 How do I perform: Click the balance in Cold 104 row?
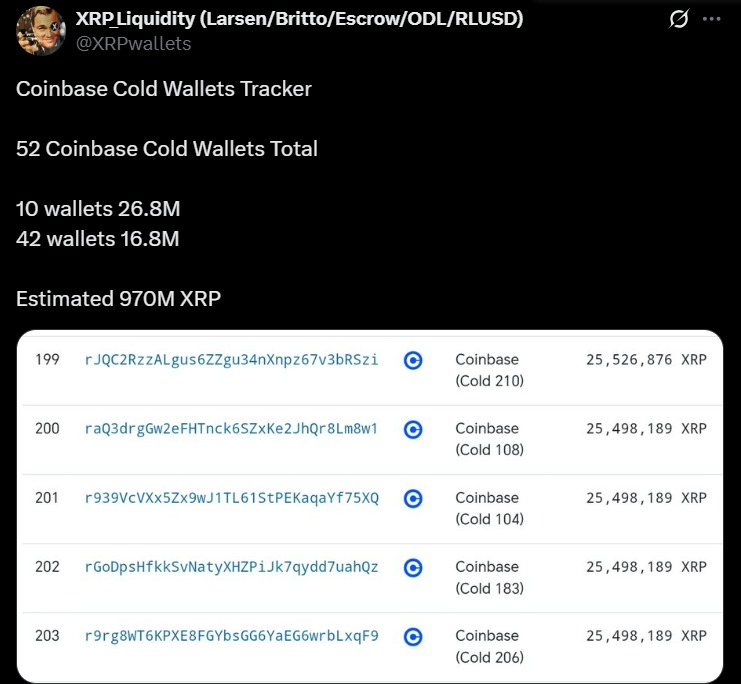(646, 498)
